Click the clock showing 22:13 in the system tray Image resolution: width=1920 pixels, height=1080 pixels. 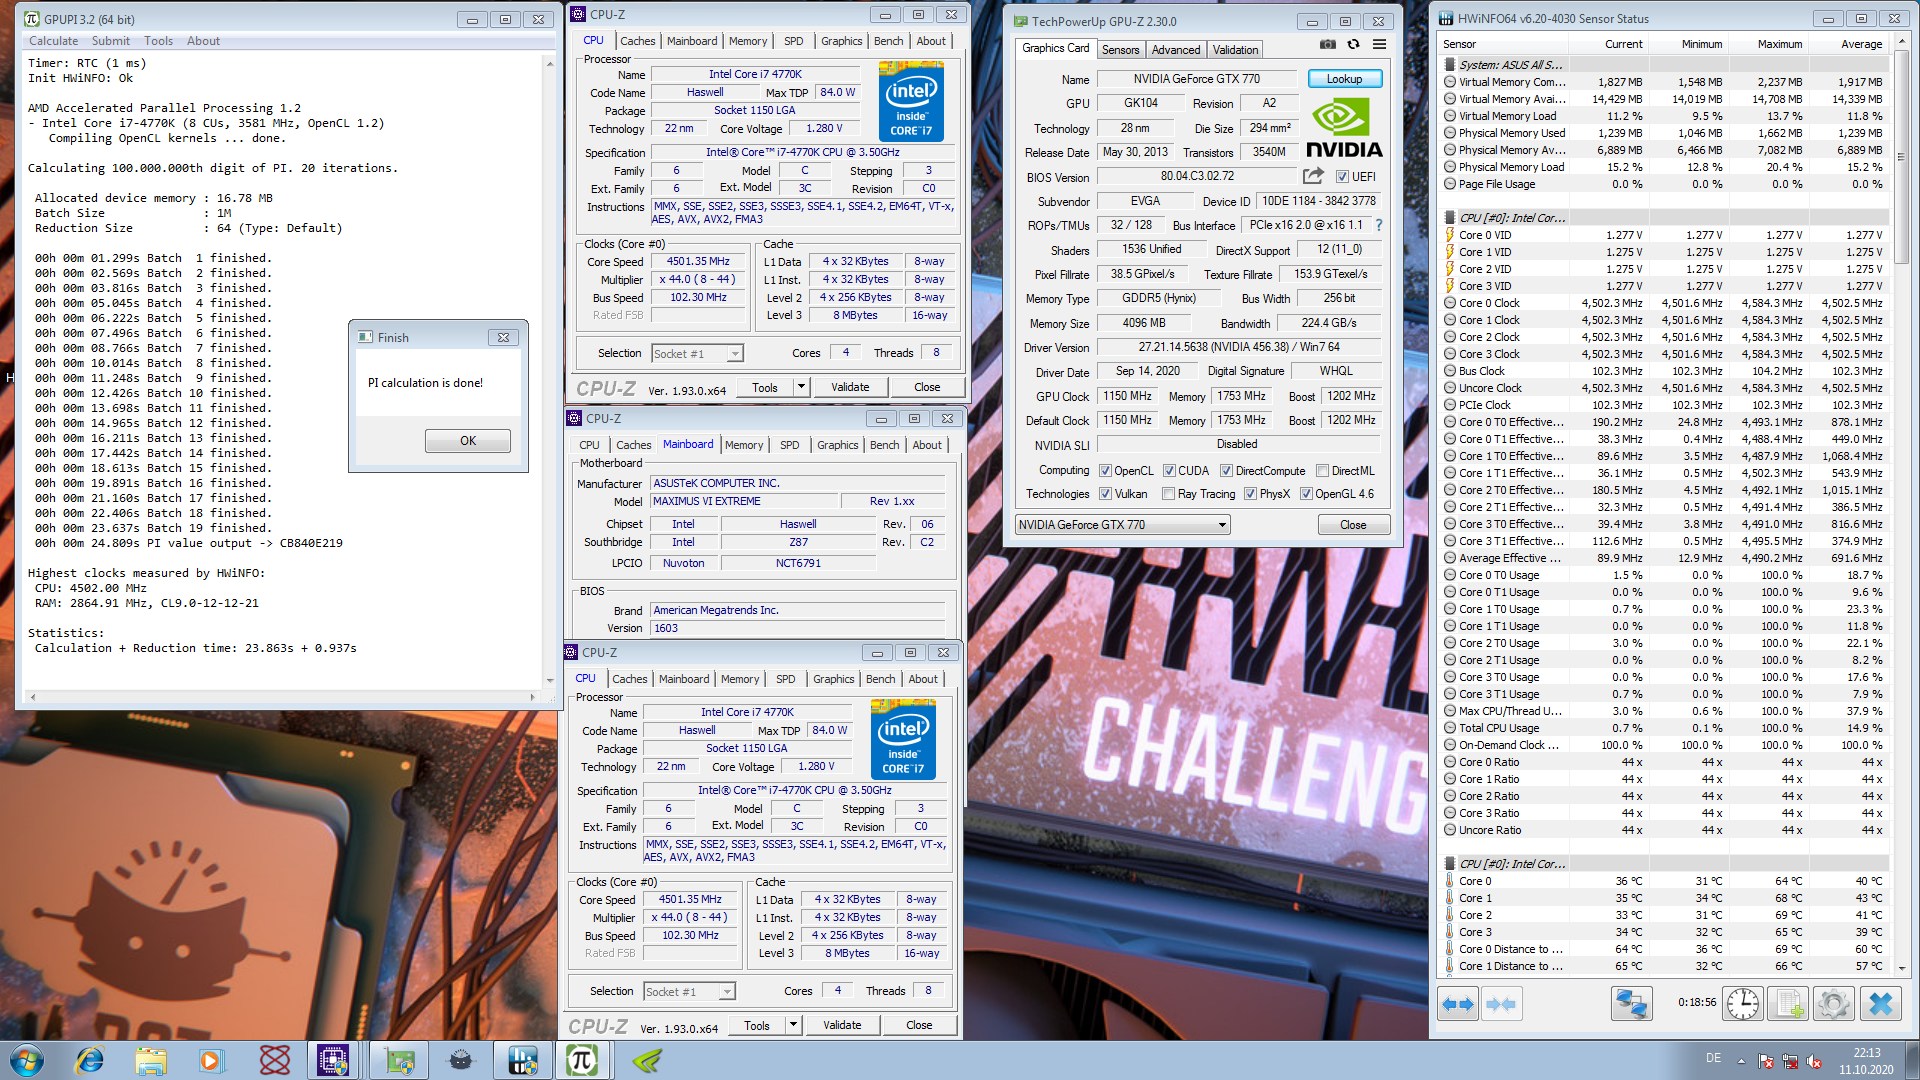pyautogui.click(x=1865, y=1053)
